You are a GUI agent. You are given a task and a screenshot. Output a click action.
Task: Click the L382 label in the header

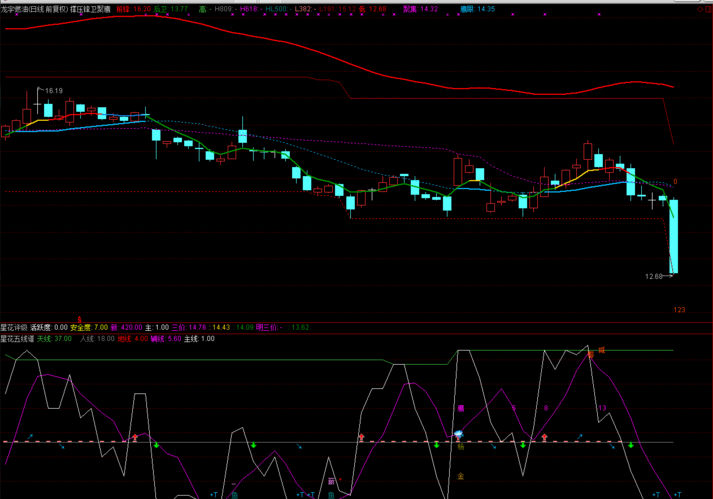(x=303, y=9)
